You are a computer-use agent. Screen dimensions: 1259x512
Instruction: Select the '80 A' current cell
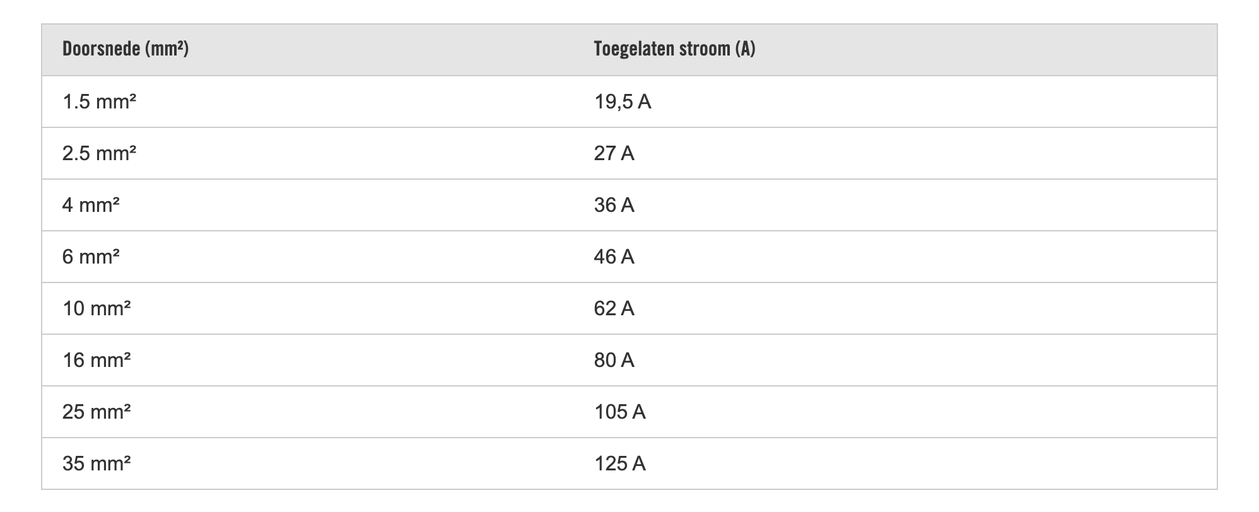click(614, 360)
